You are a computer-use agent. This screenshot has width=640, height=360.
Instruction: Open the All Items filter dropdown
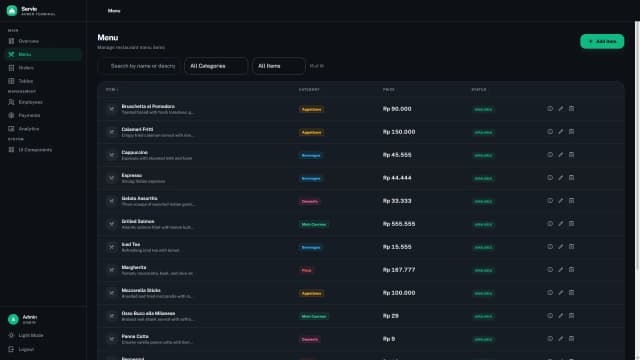tap(279, 66)
